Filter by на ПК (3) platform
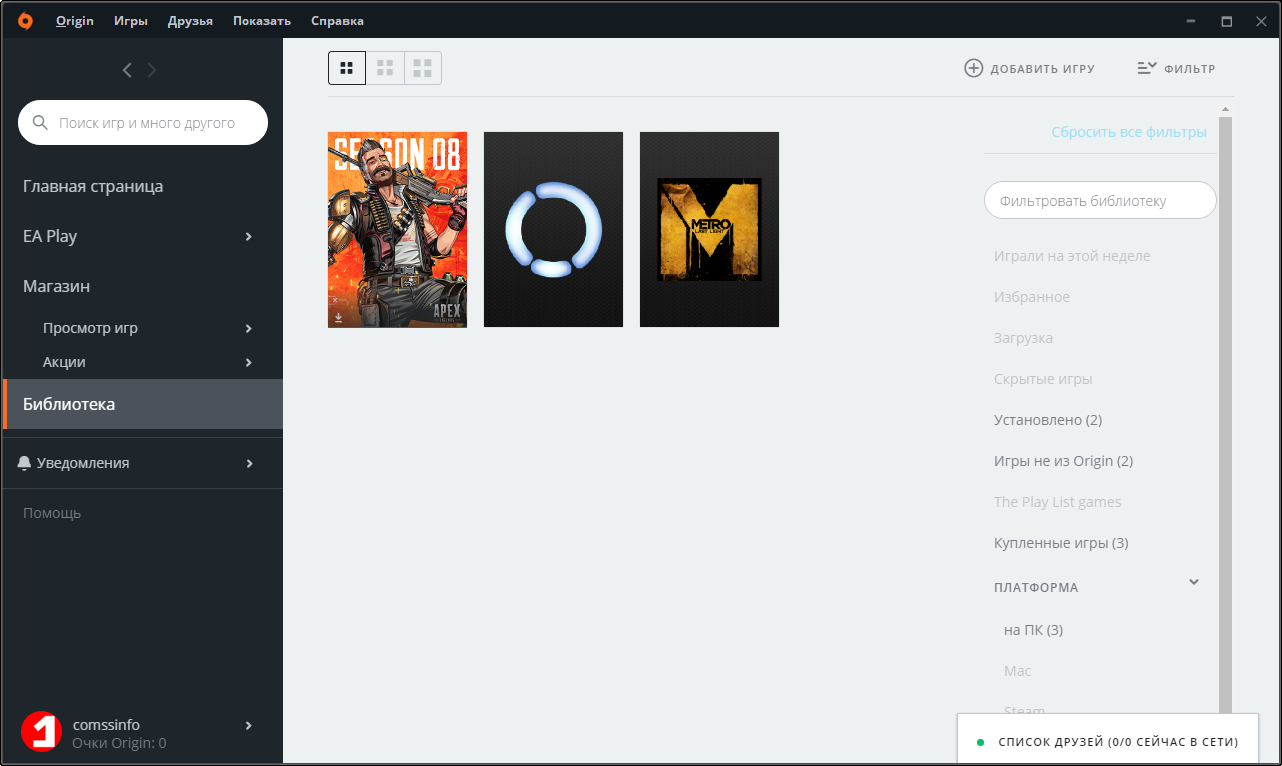 [1033, 630]
